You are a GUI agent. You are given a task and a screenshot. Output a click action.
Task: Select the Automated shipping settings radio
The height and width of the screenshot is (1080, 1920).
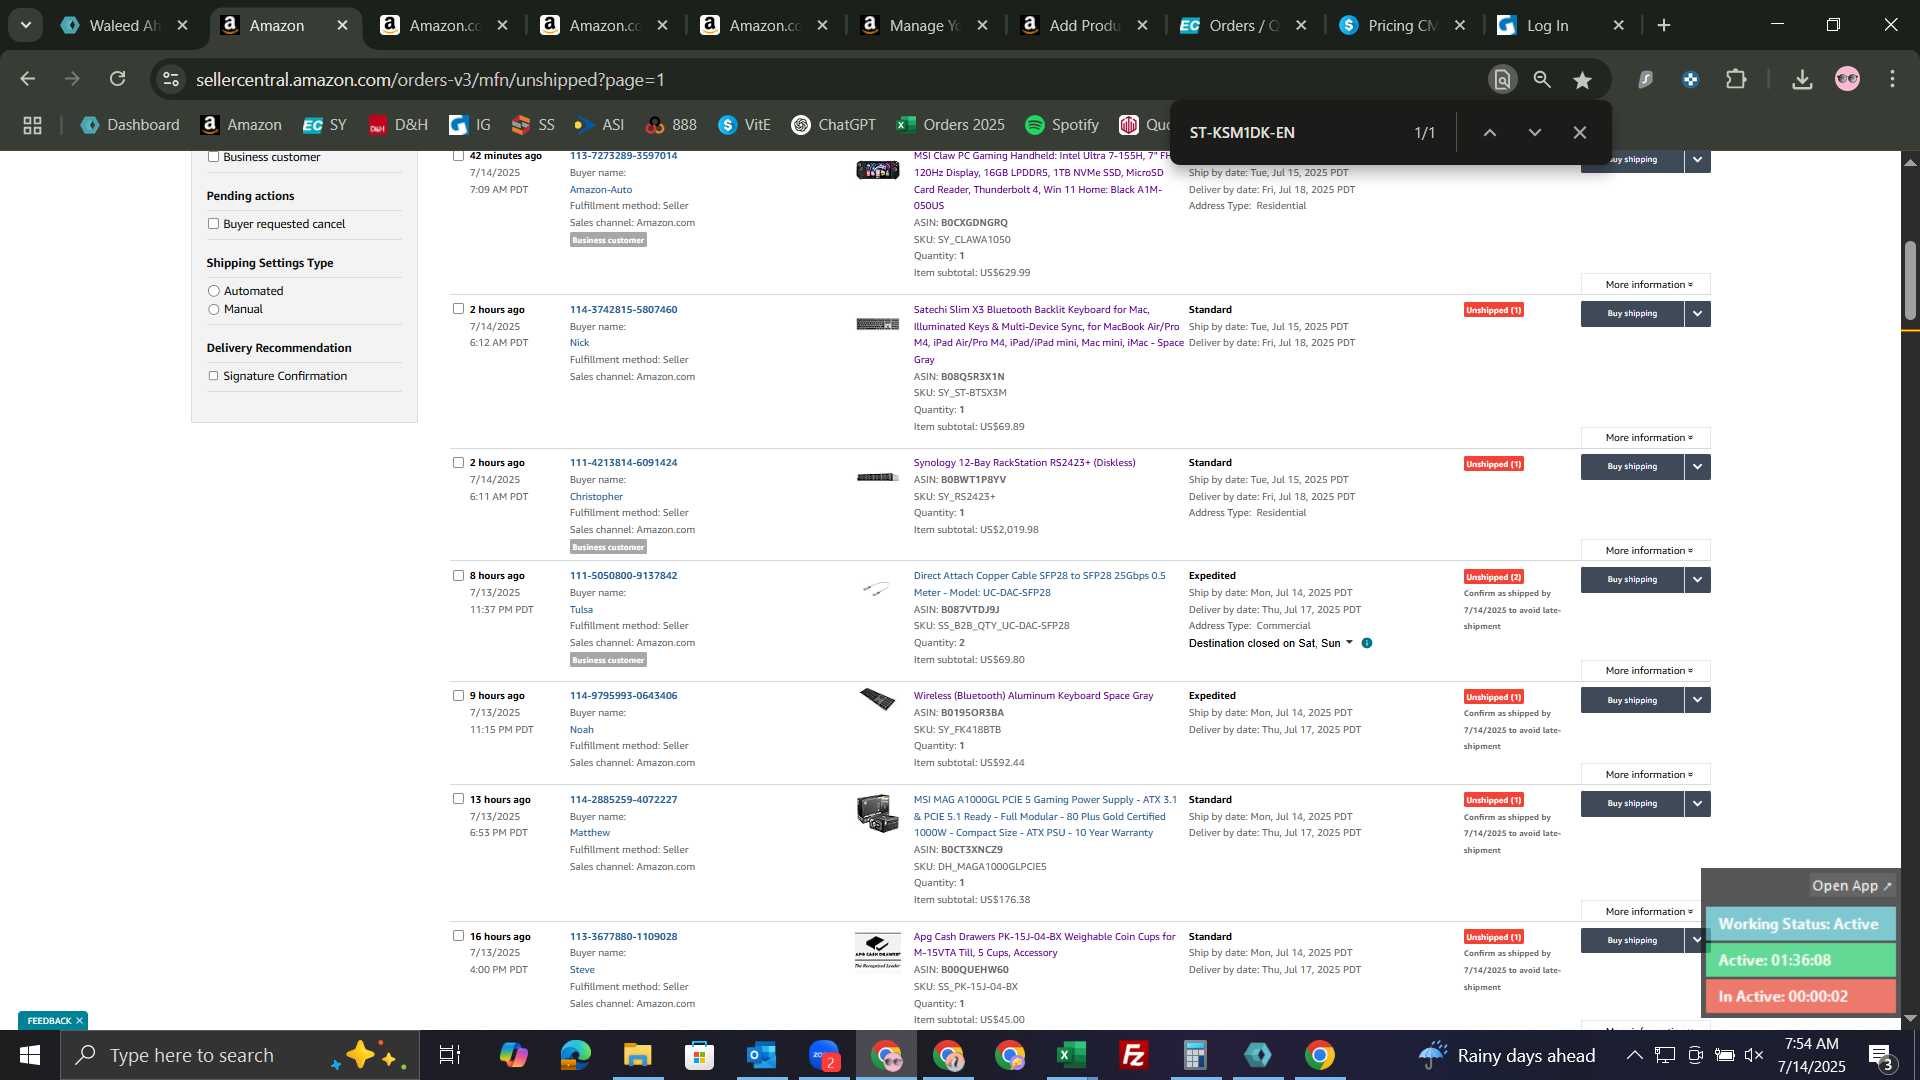click(213, 291)
